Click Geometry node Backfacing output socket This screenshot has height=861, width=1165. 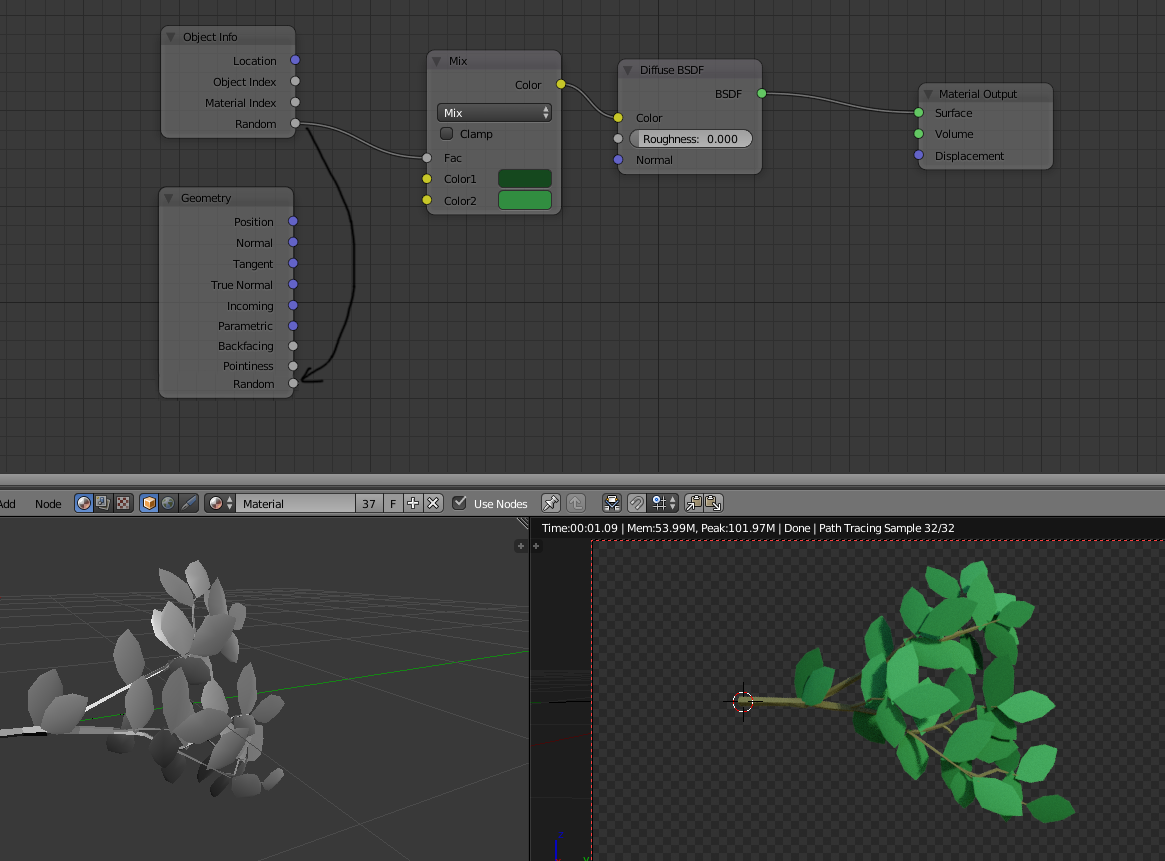tap(293, 345)
